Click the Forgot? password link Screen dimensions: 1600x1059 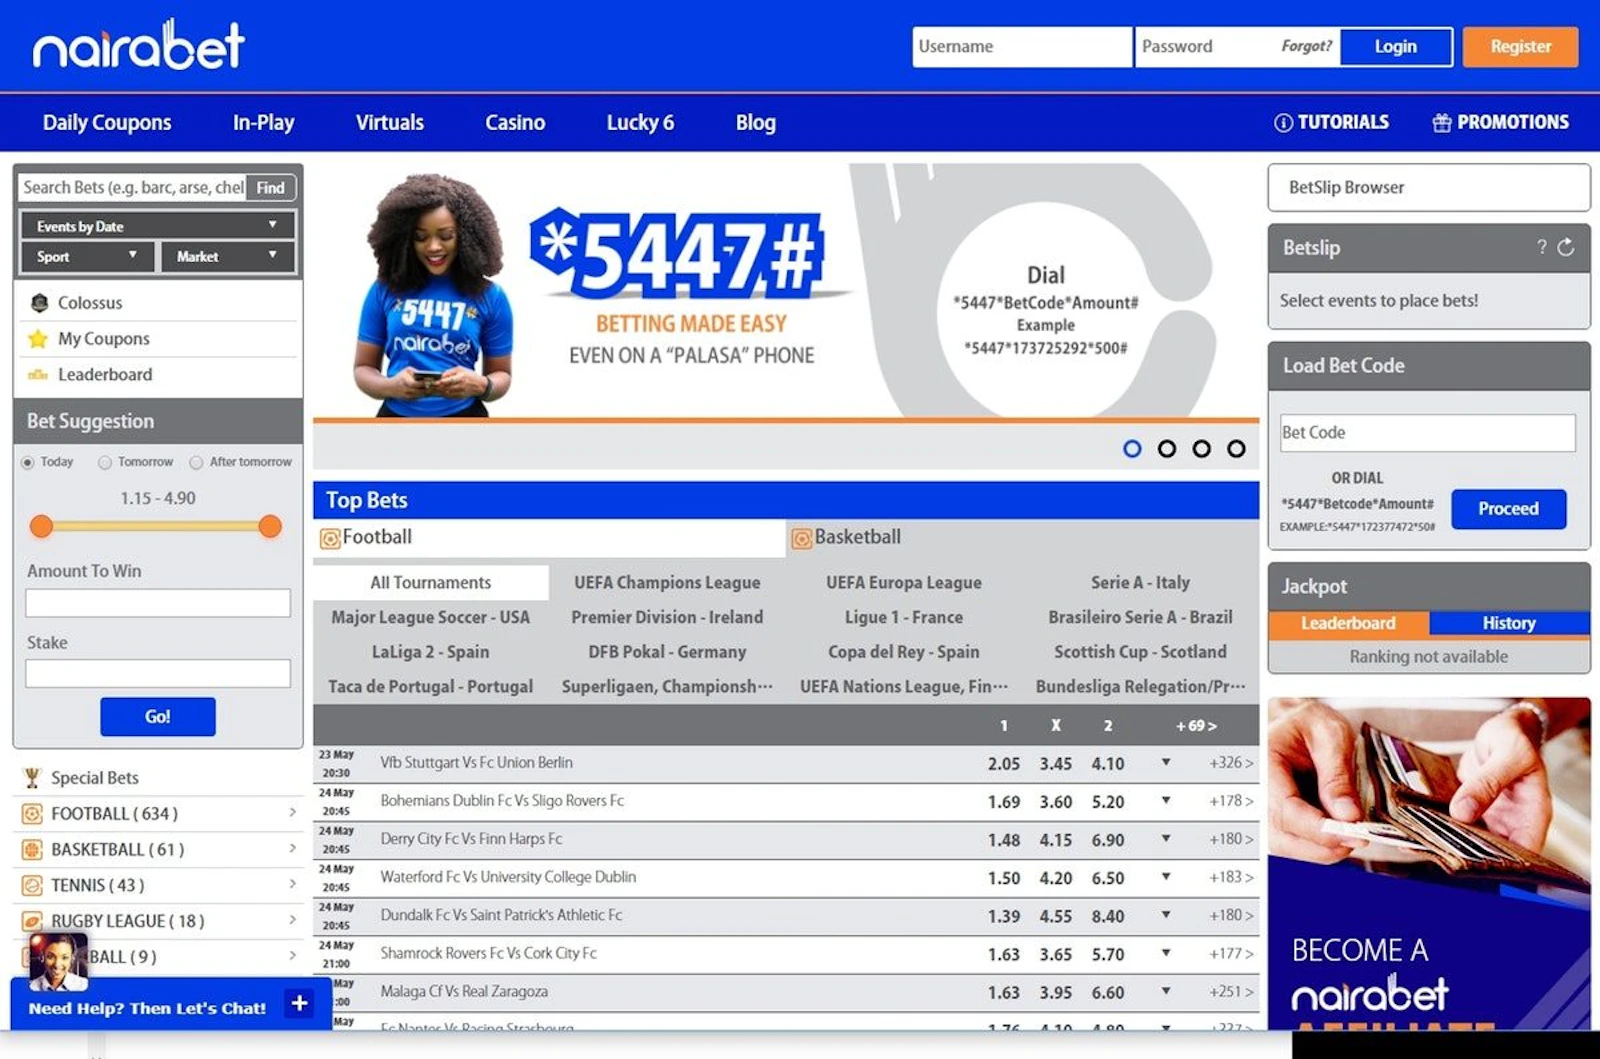1306,46
